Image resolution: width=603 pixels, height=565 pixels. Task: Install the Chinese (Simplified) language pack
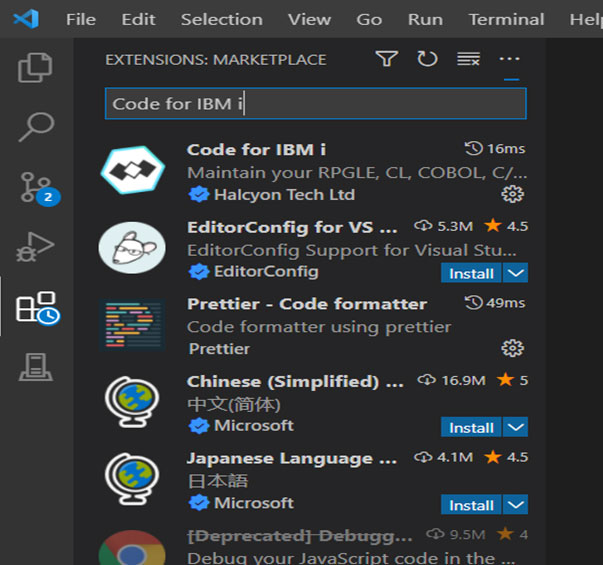click(471, 427)
